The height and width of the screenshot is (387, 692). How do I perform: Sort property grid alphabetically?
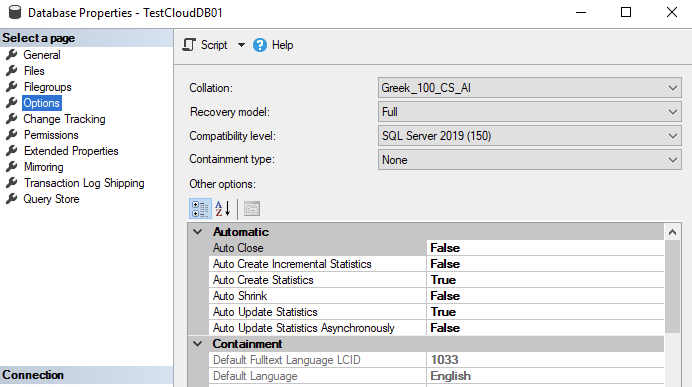223,209
